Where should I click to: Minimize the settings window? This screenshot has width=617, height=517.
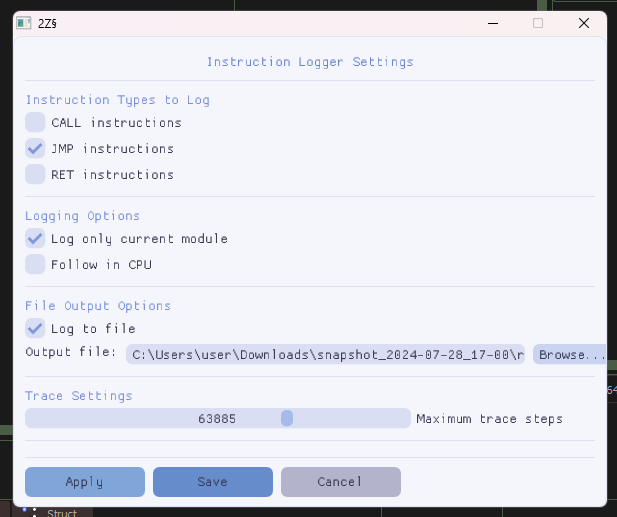tap(492, 23)
